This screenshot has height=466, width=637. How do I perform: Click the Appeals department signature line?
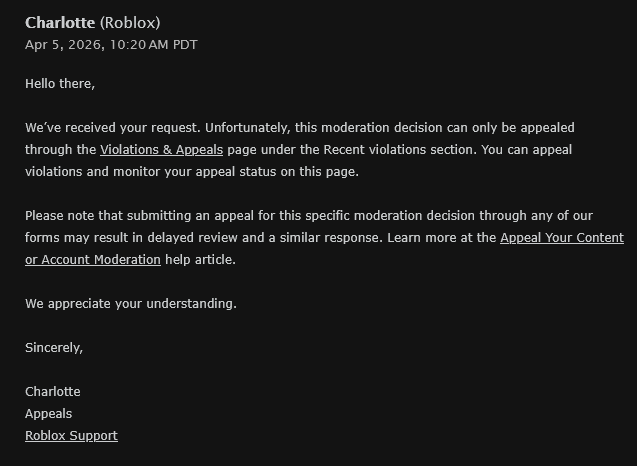(48, 414)
